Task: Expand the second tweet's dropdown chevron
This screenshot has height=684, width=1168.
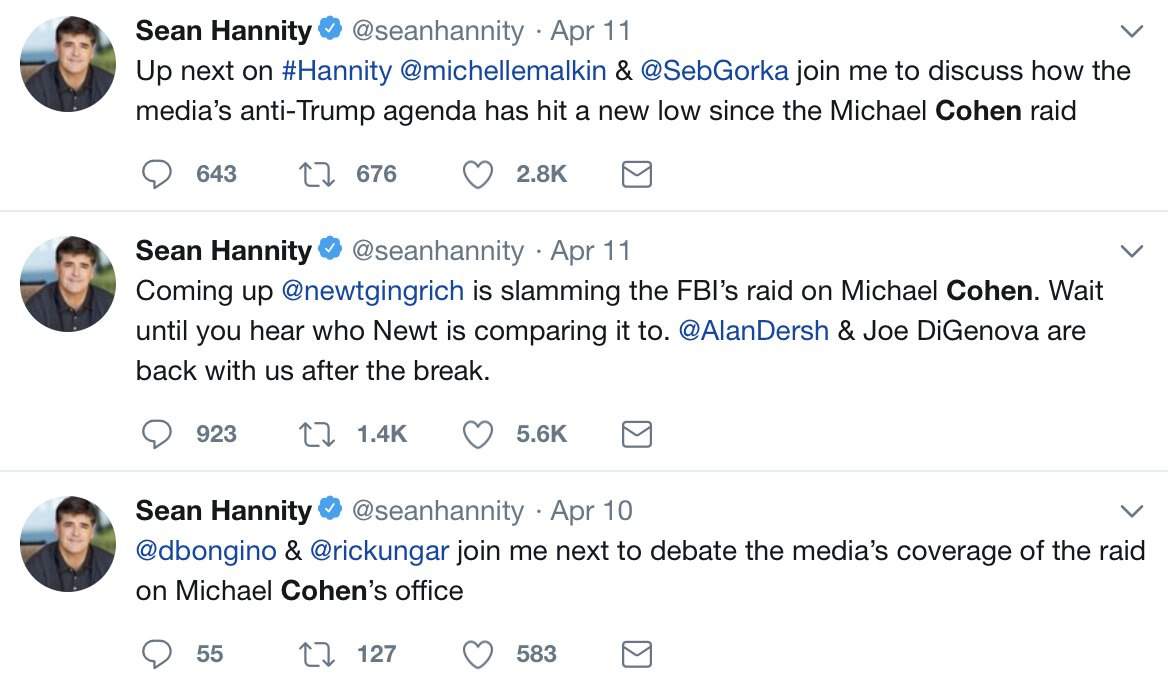Action: click(1131, 250)
